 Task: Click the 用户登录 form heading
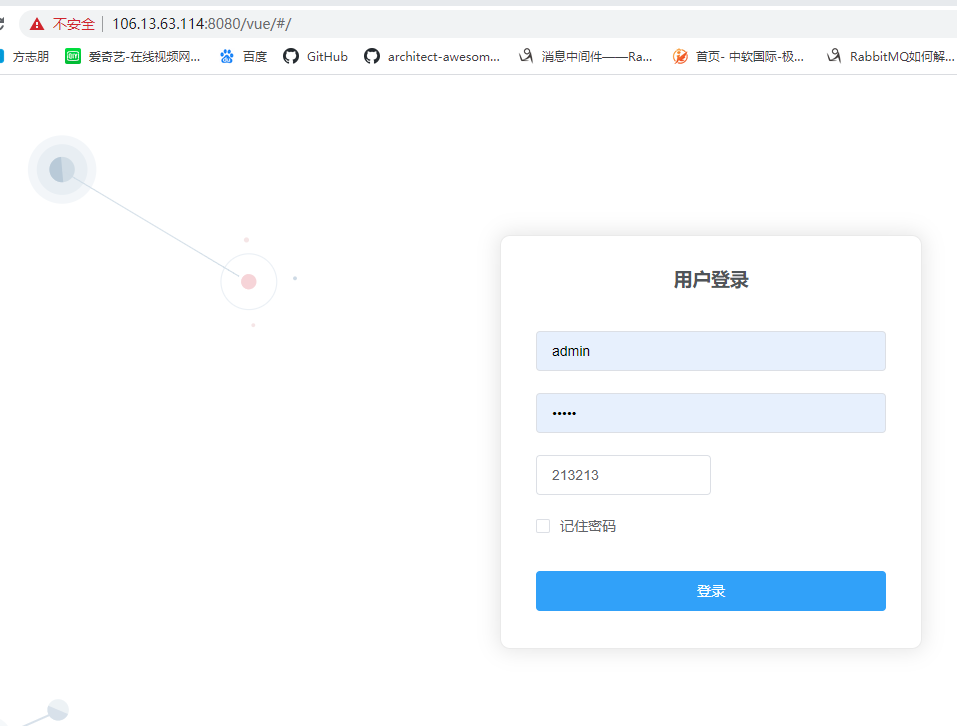pyautogui.click(x=710, y=280)
